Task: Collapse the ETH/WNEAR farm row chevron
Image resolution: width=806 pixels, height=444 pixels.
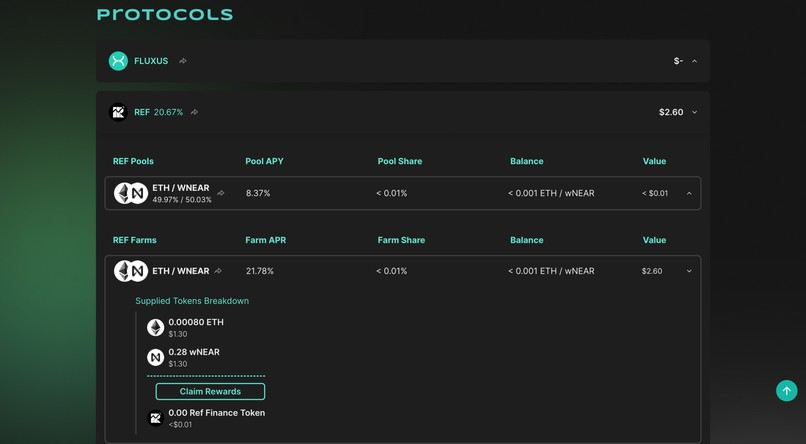Action: [x=689, y=271]
